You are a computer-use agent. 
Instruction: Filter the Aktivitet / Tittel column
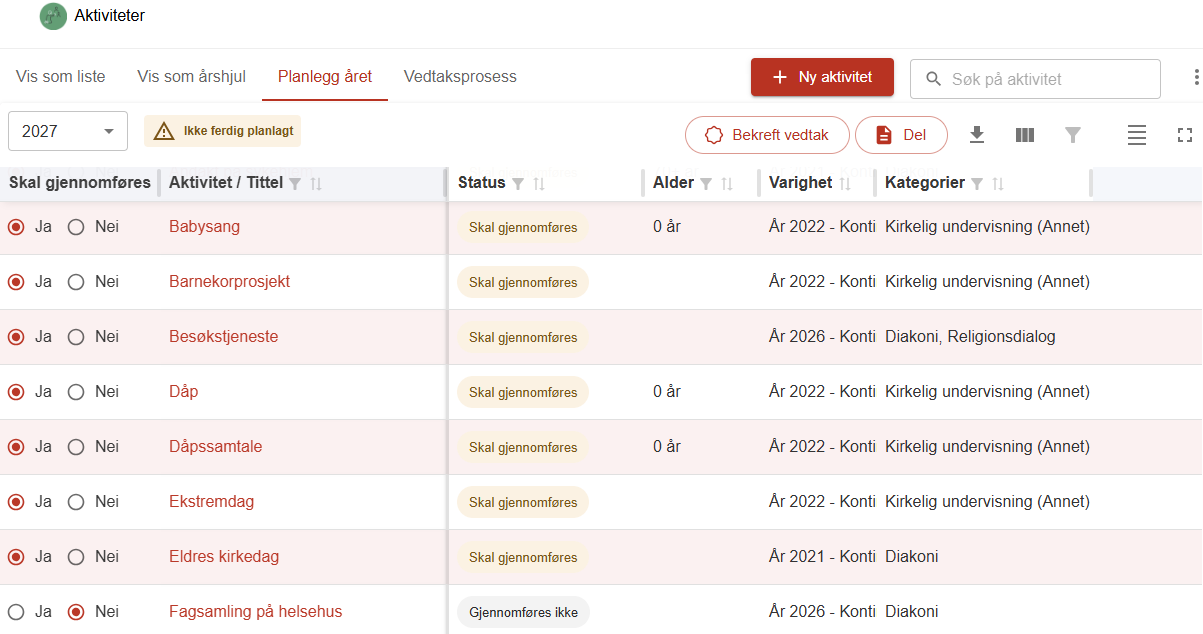(x=295, y=183)
